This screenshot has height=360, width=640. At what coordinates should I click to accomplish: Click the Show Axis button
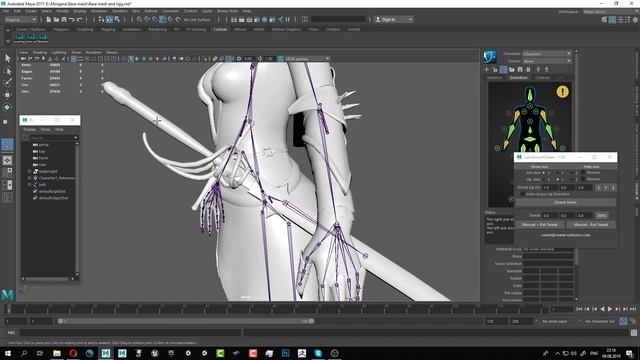pos(540,167)
